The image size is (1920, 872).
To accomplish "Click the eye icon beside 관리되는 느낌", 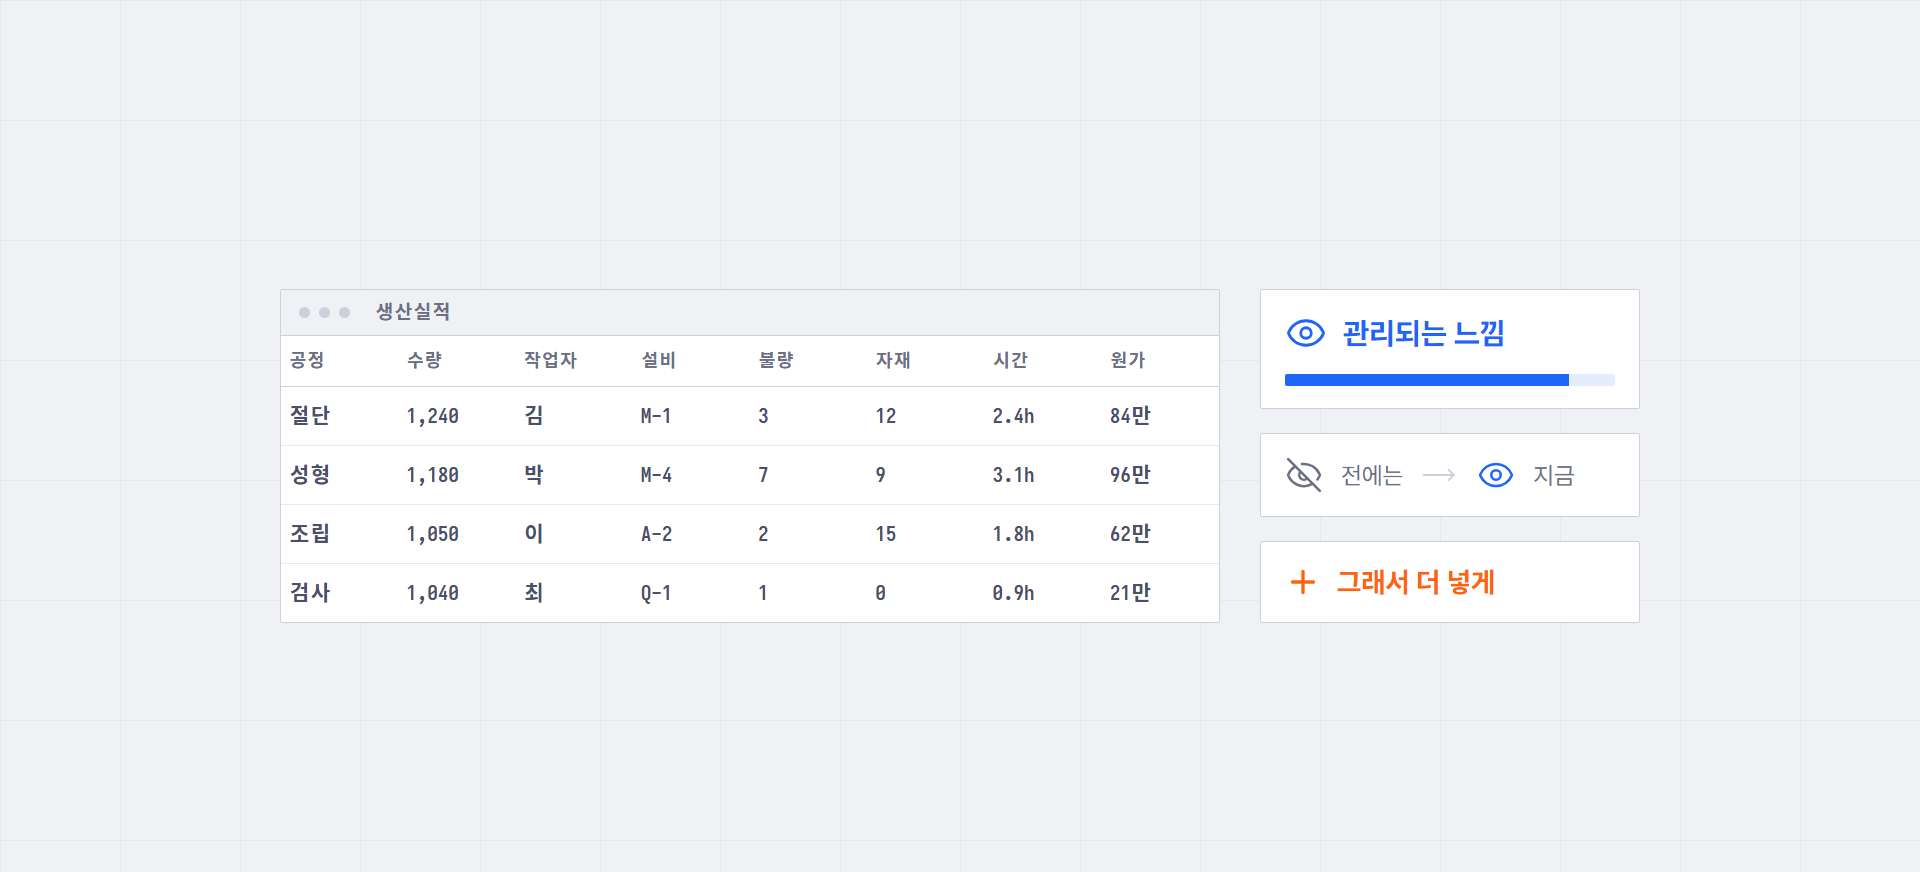I will click(x=1305, y=333).
